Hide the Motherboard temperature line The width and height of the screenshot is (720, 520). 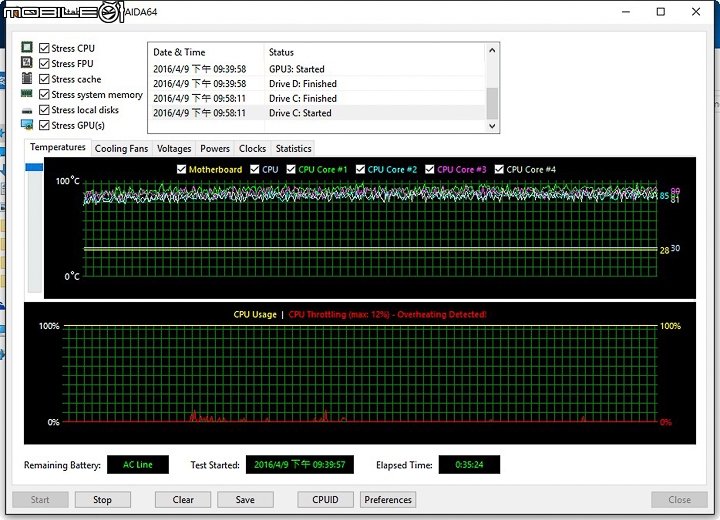coord(181,169)
